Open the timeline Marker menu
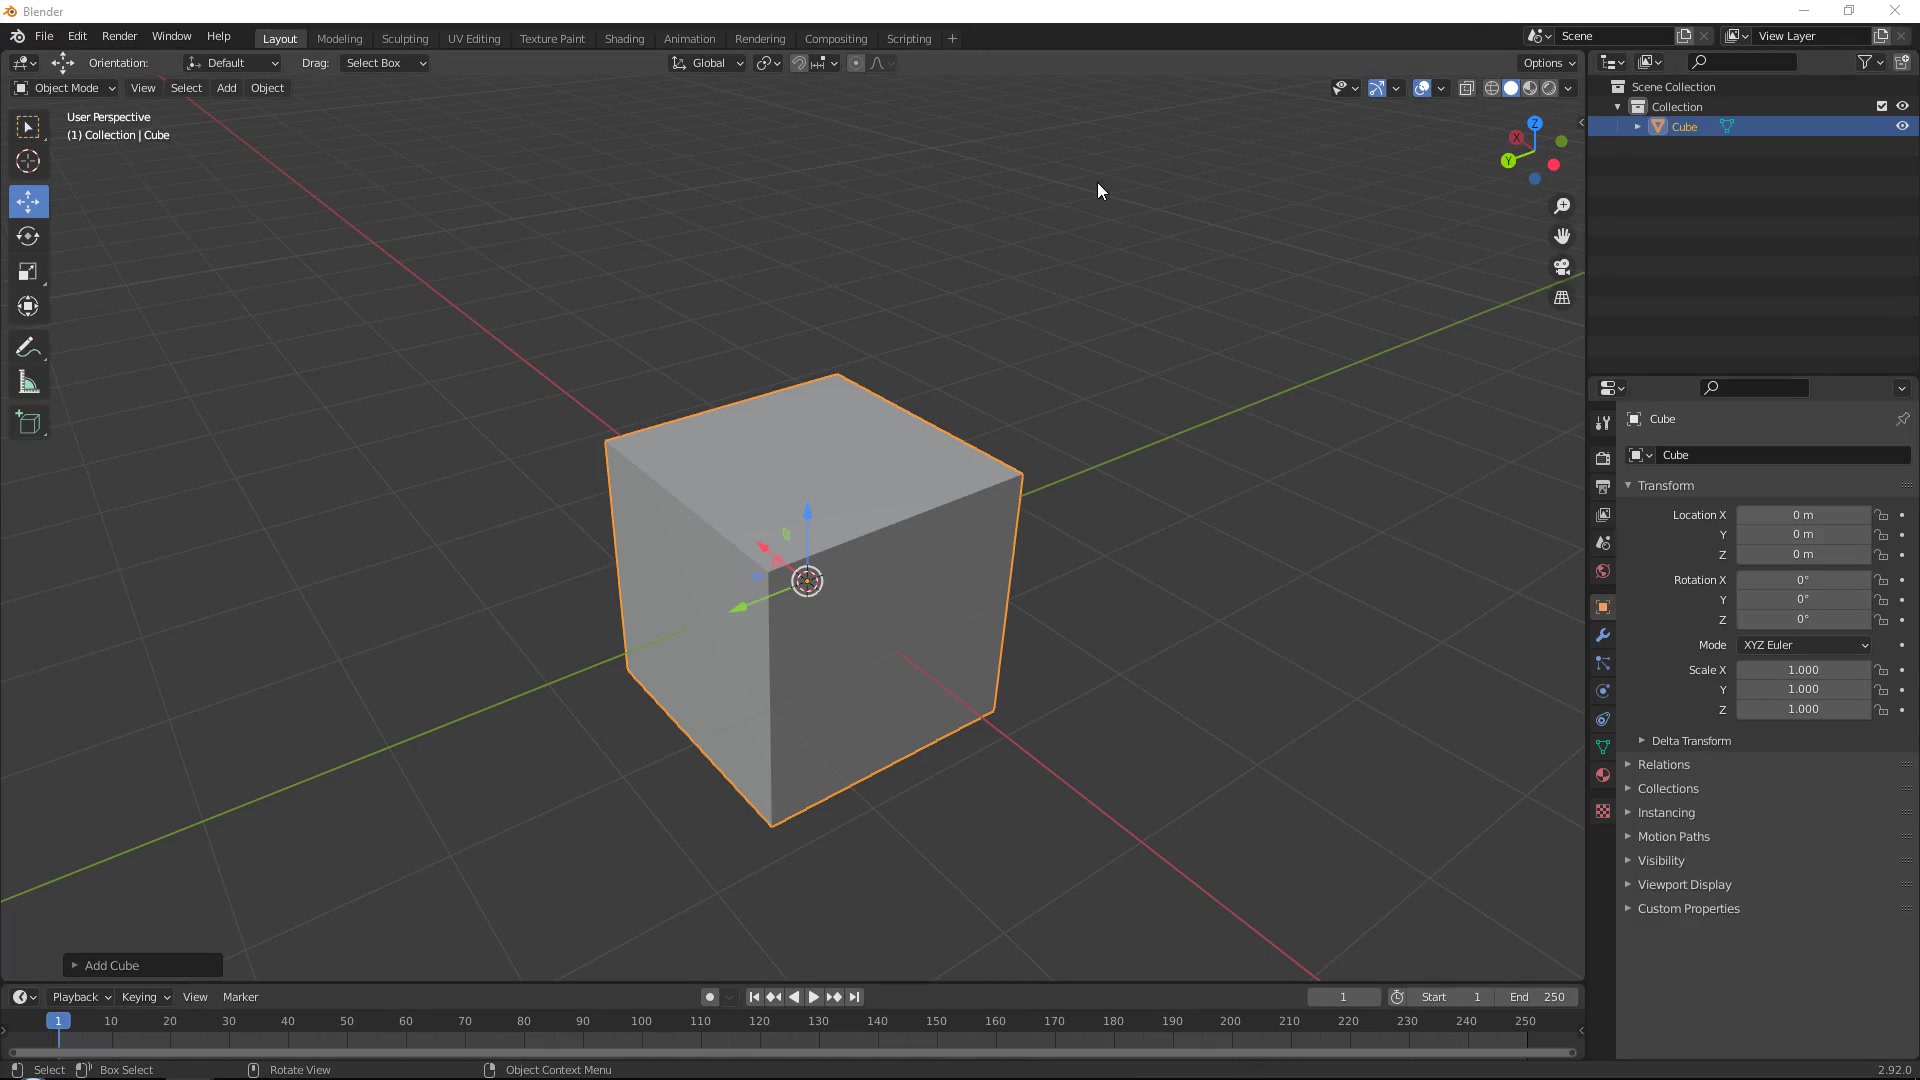 coord(240,997)
